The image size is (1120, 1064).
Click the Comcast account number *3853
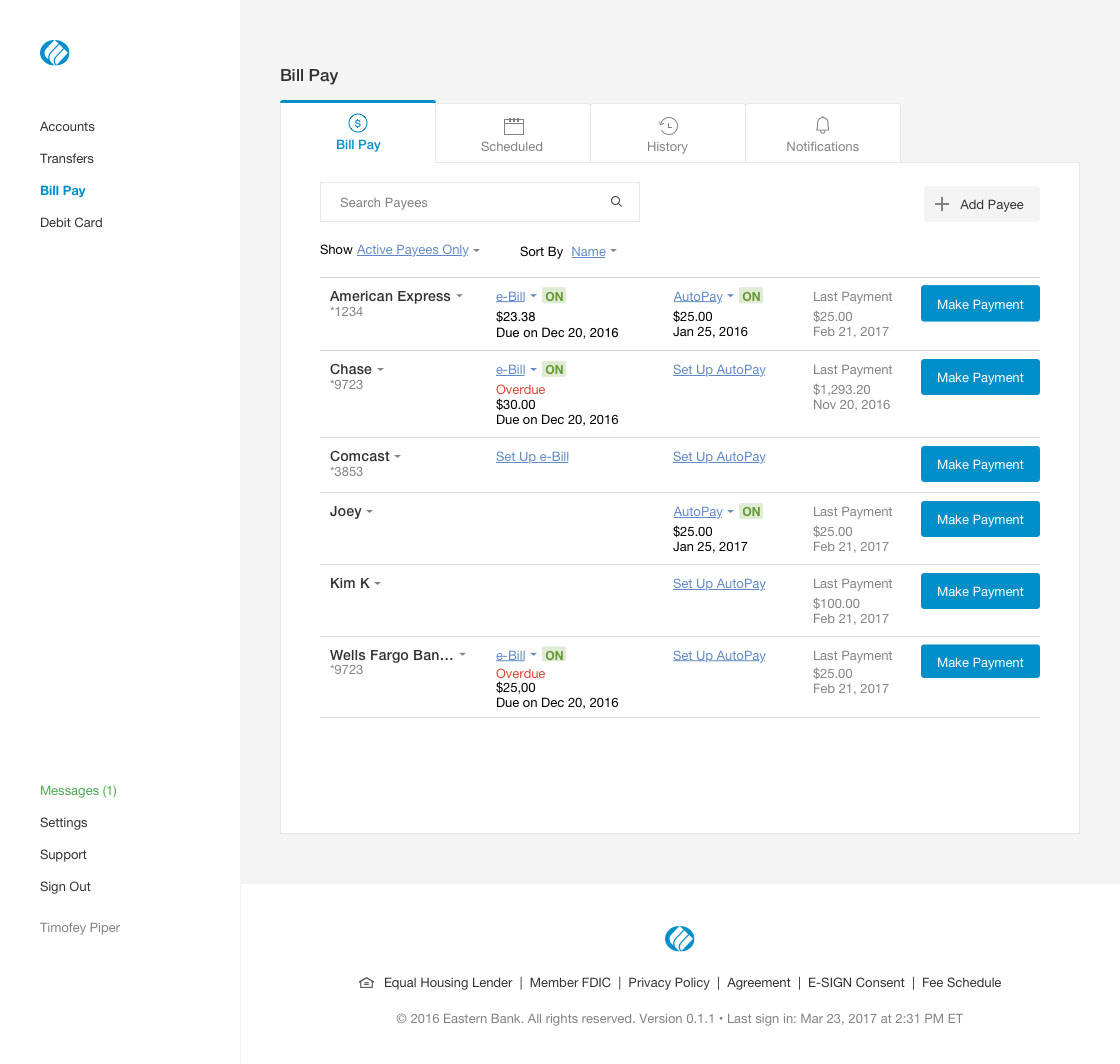coord(346,471)
